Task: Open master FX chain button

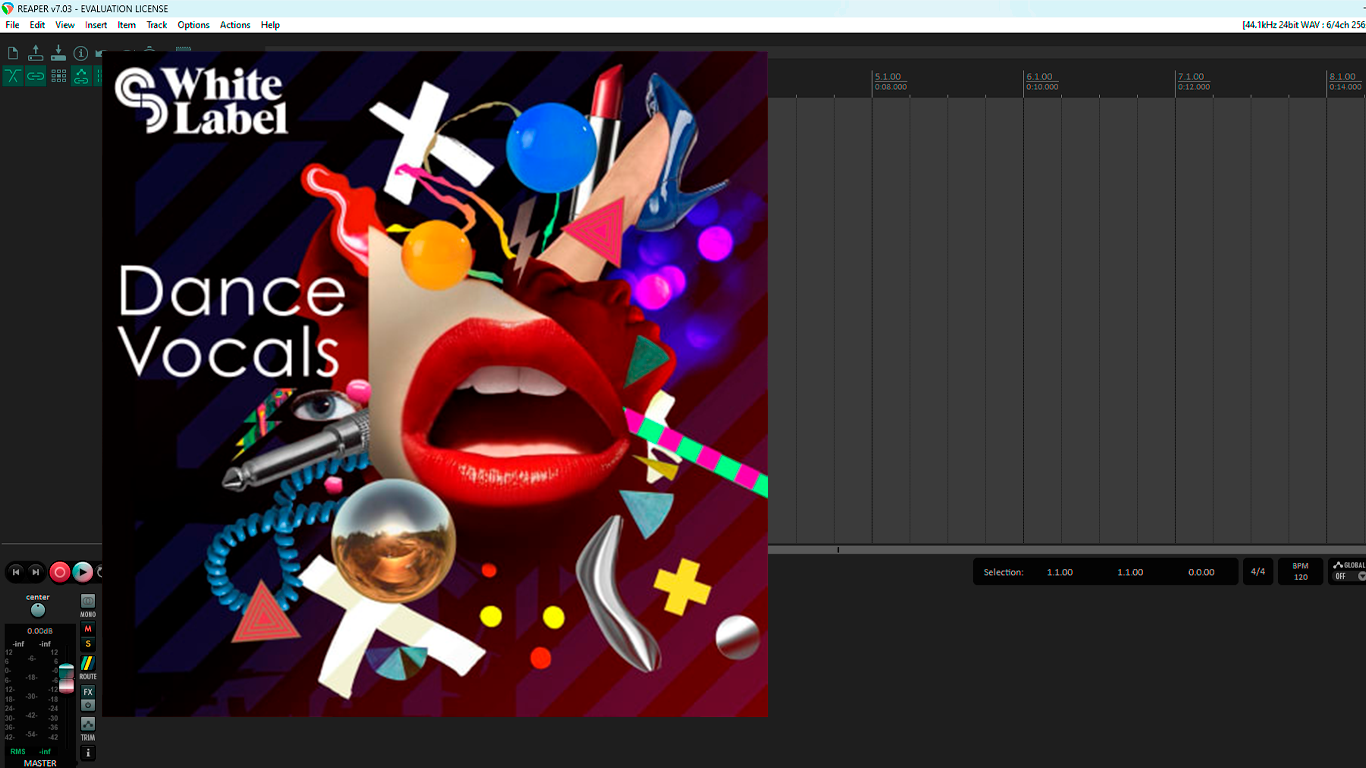Action: 88,692
